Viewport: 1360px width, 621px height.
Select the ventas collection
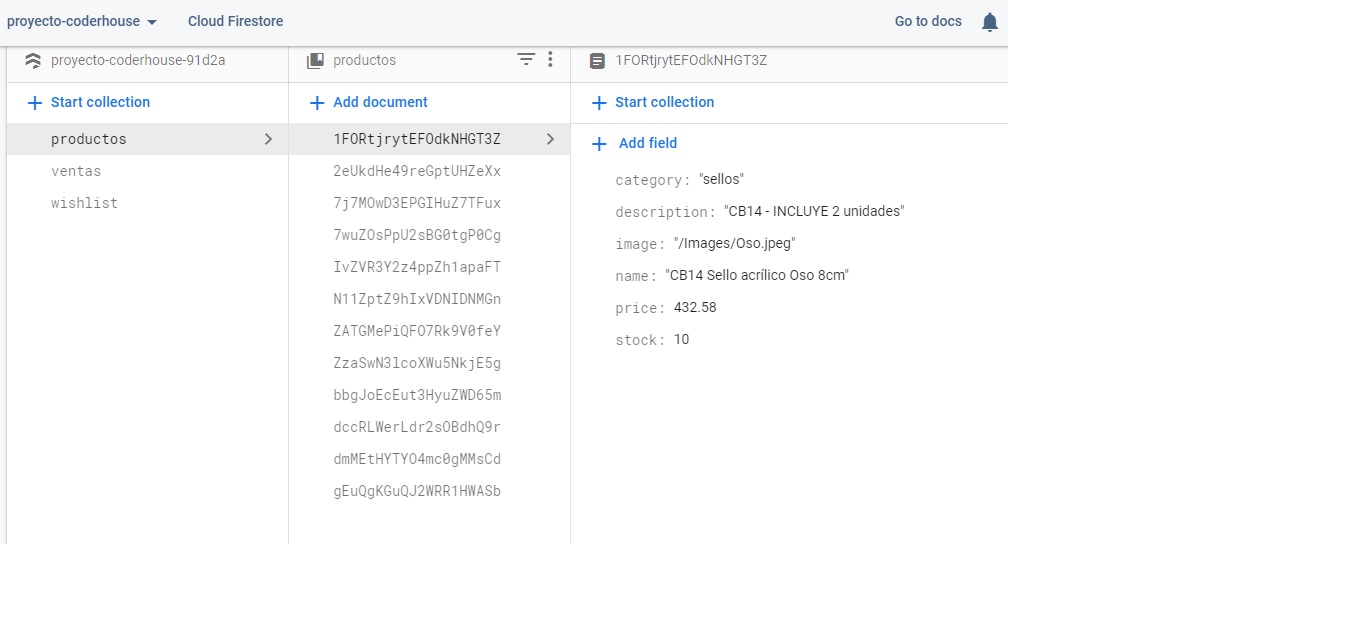pos(78,171)
